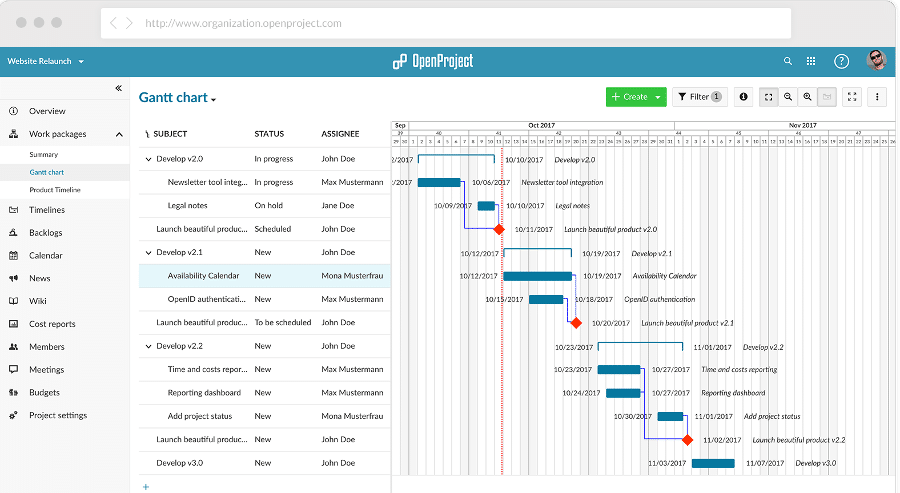Image resolution: width=900 pixels, height=493 pixels.
Task: Click the Develop v3.0 subject
Action: [x=179, y=463]
